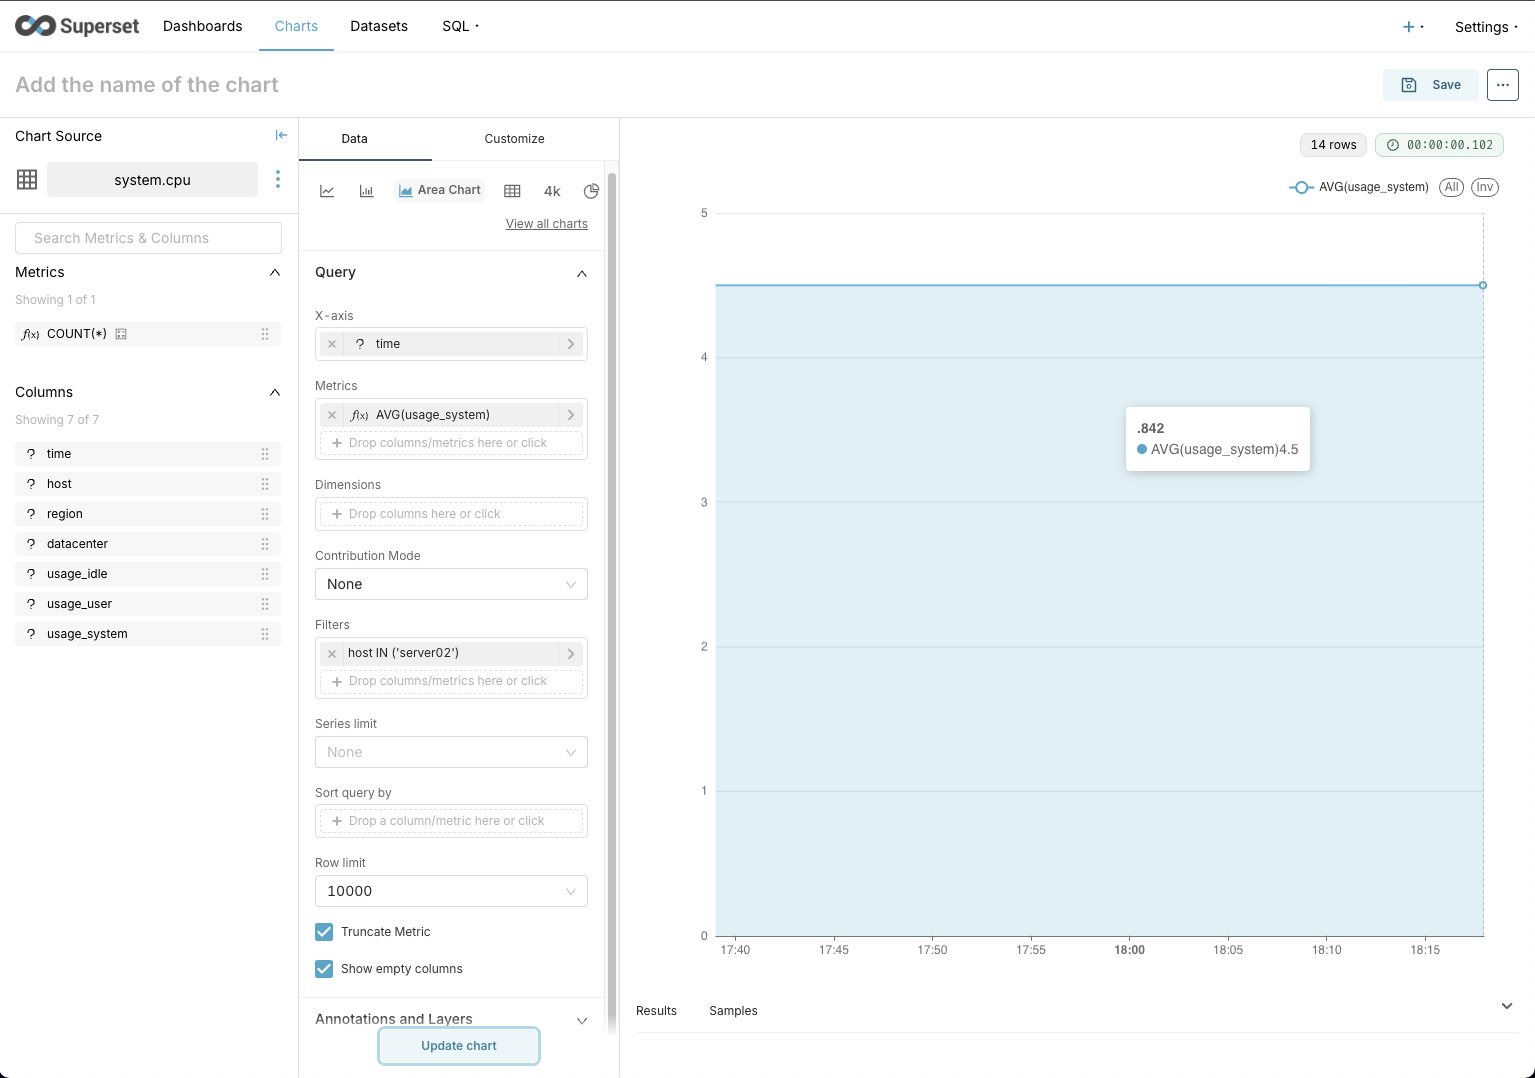Open dataset options three-dot menu
1535x1078 pixels.
[278, 179]
